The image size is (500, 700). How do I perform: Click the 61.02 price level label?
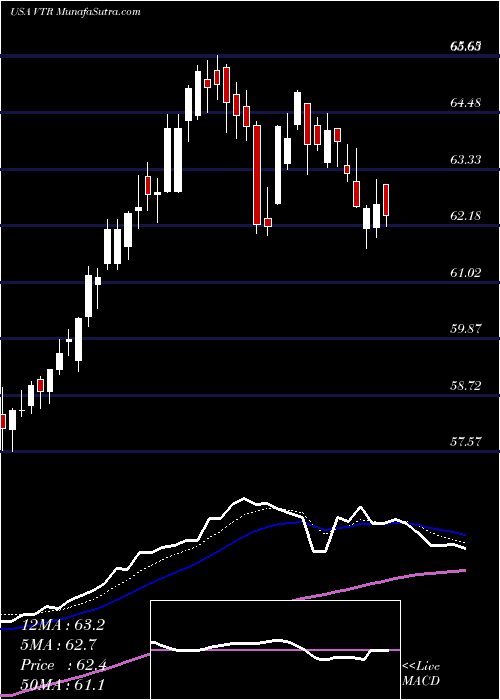[466, 273]
